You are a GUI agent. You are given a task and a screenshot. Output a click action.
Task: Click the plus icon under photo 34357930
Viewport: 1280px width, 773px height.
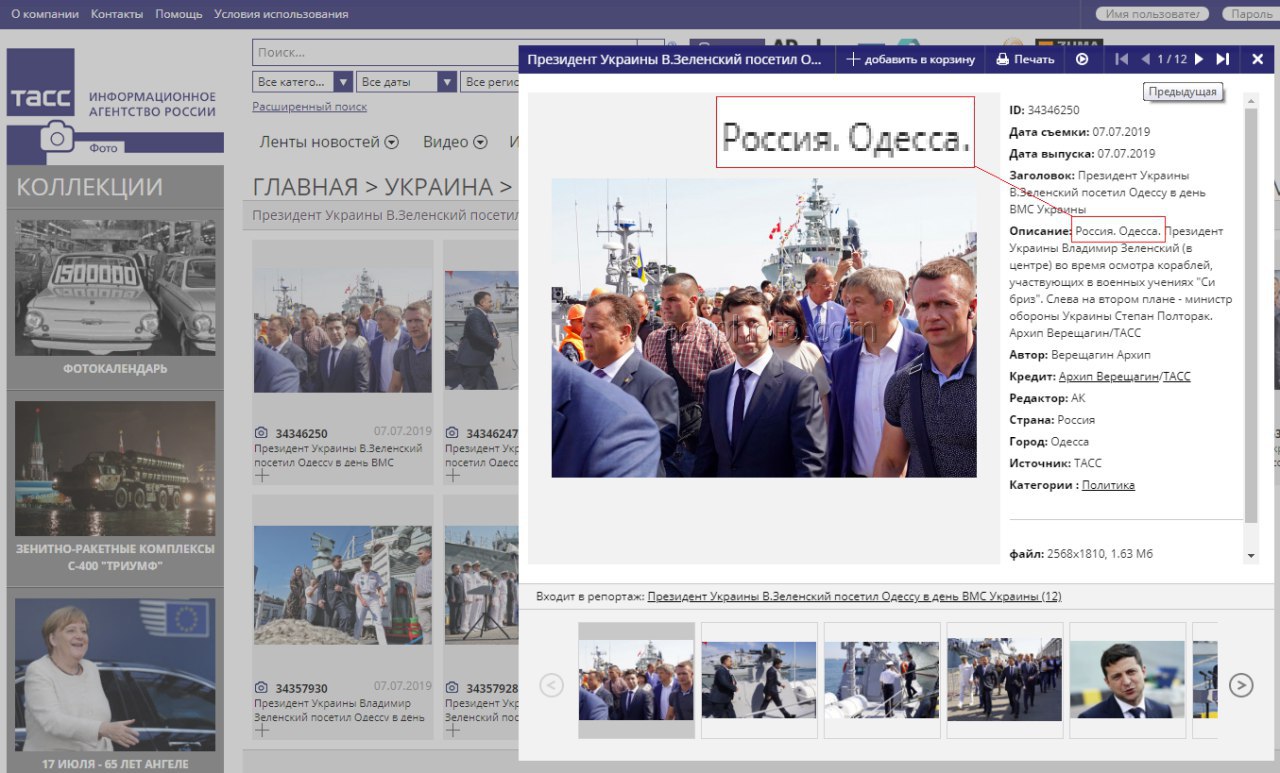click(x=262, y=730)
